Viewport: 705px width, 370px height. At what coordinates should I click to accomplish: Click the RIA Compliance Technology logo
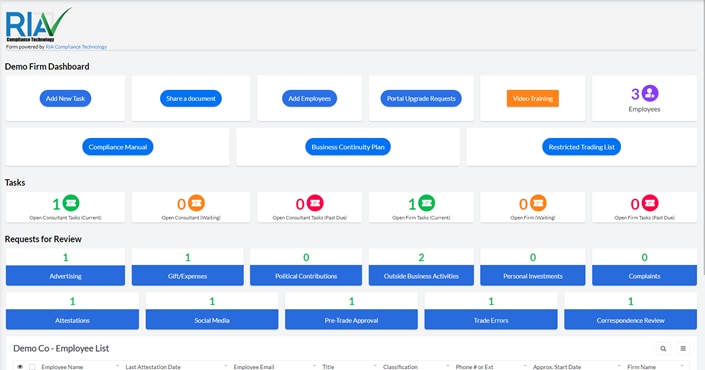click(38, 25)
